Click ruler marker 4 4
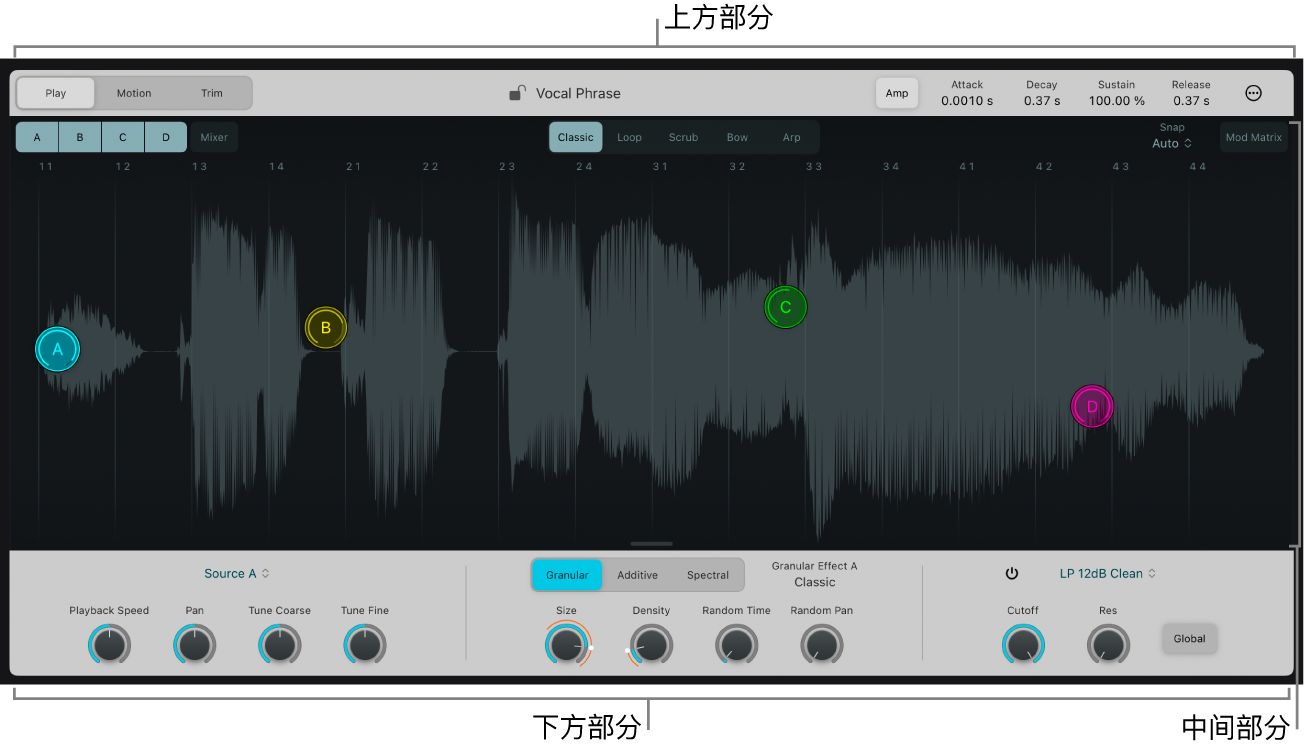1306x747 pixels. 1198,166
